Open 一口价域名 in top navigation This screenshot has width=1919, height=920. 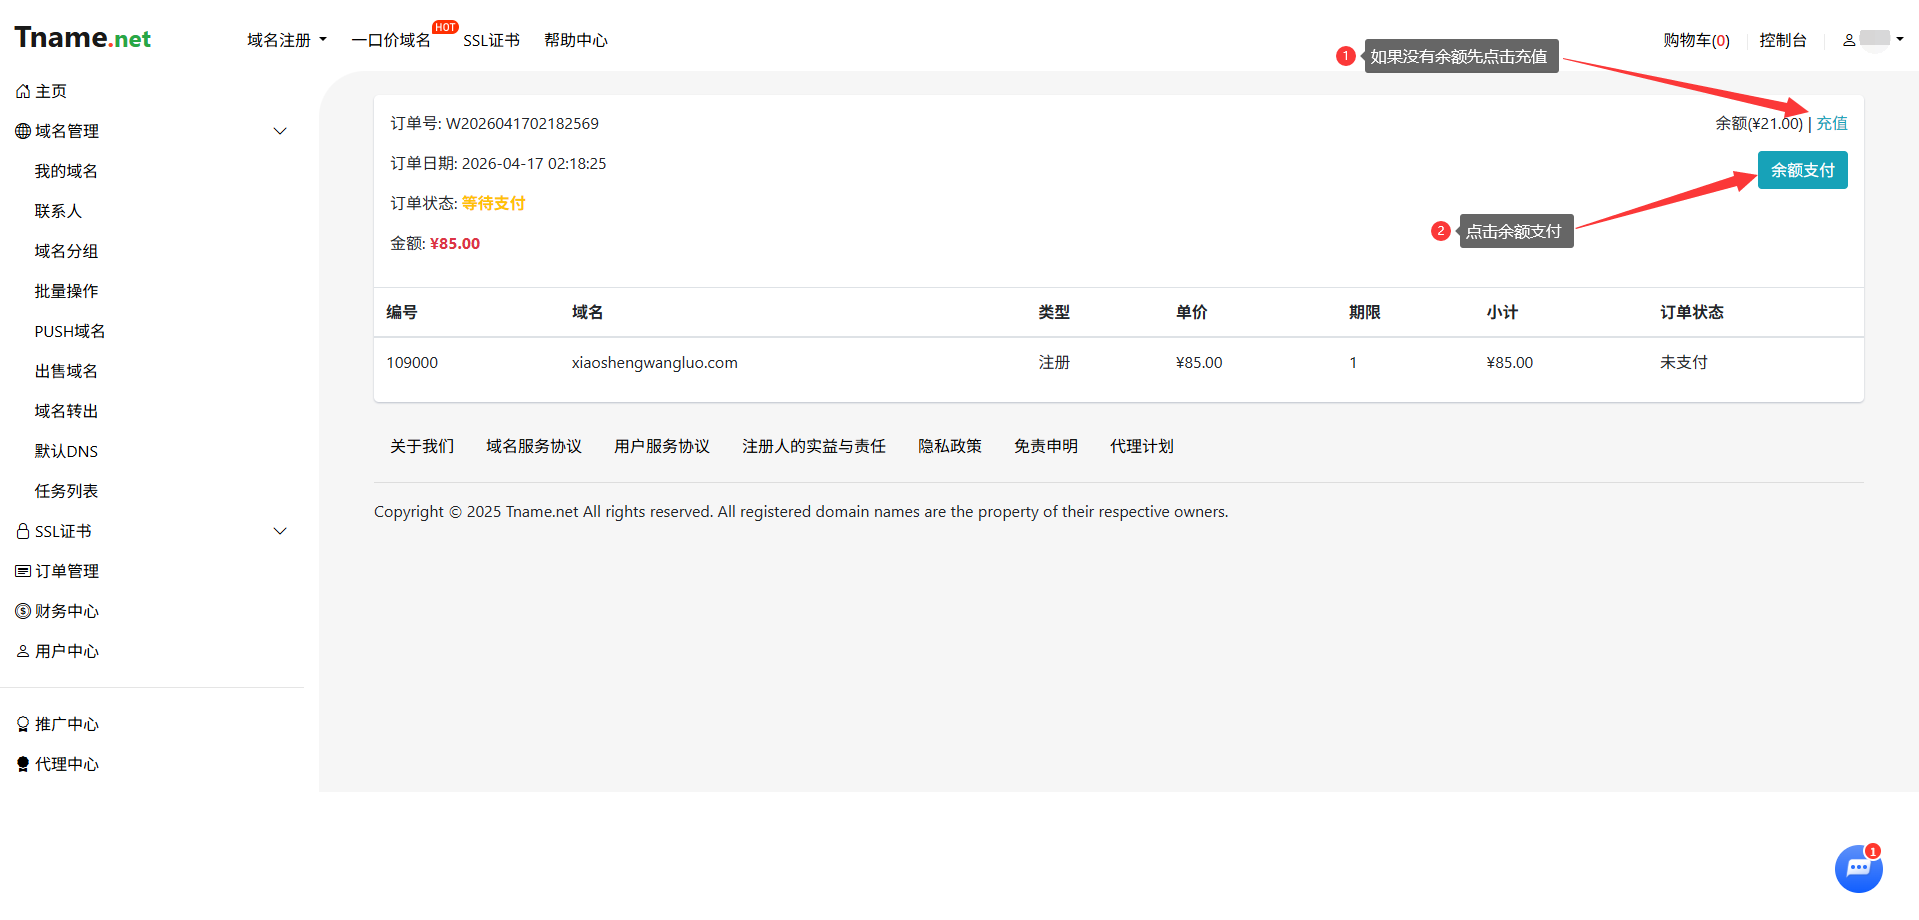click(x=391, y=40)
